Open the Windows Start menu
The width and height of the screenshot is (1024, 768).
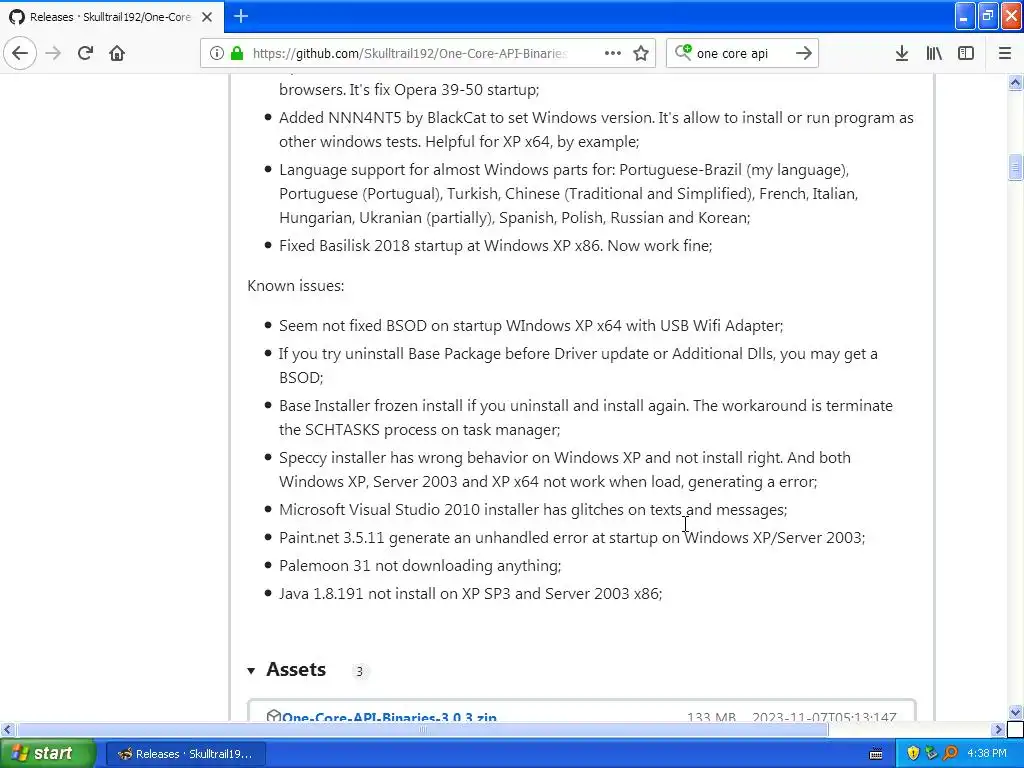(47, 753)
